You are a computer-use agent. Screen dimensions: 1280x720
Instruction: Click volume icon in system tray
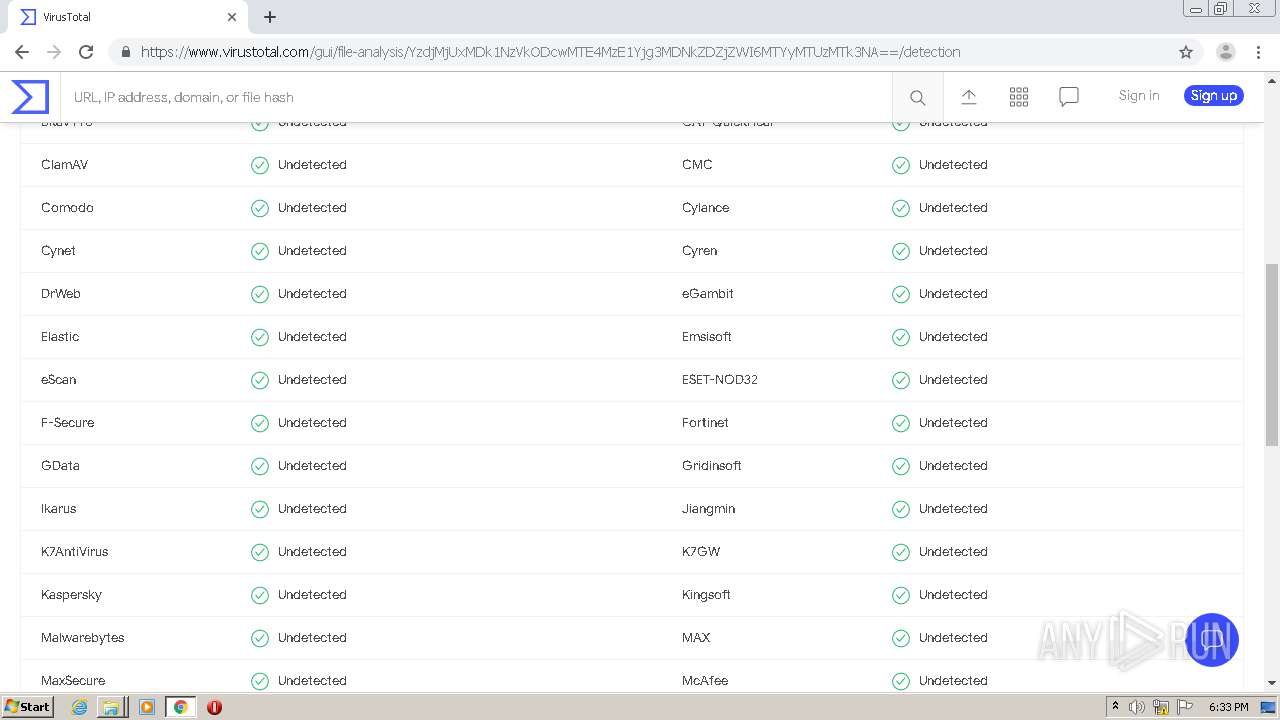[1137, 707]
